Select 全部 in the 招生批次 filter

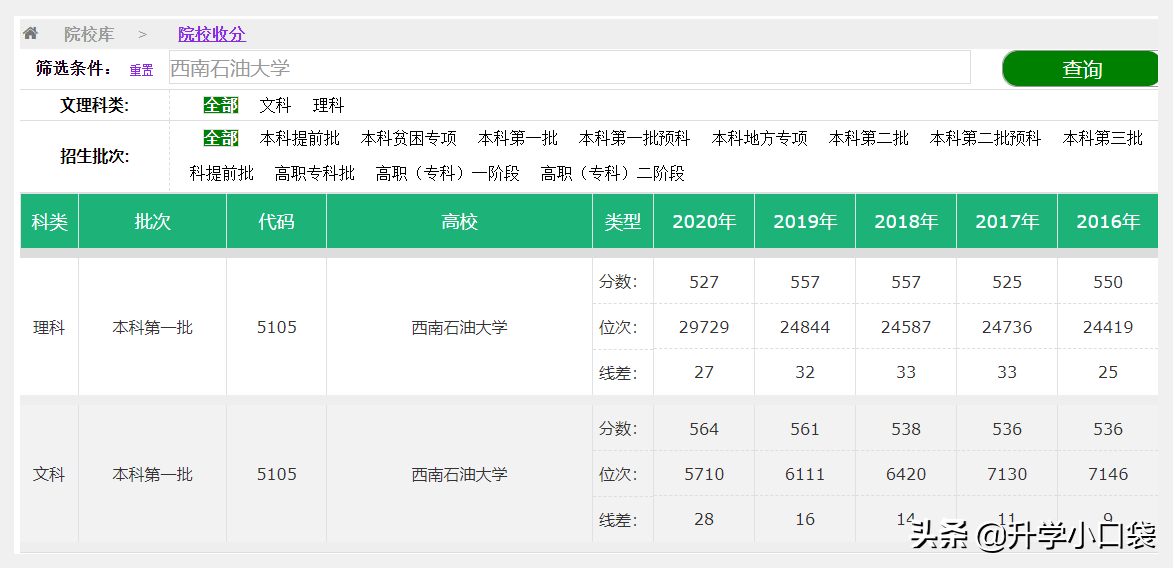pyautogui.click(x=221, y=138)
